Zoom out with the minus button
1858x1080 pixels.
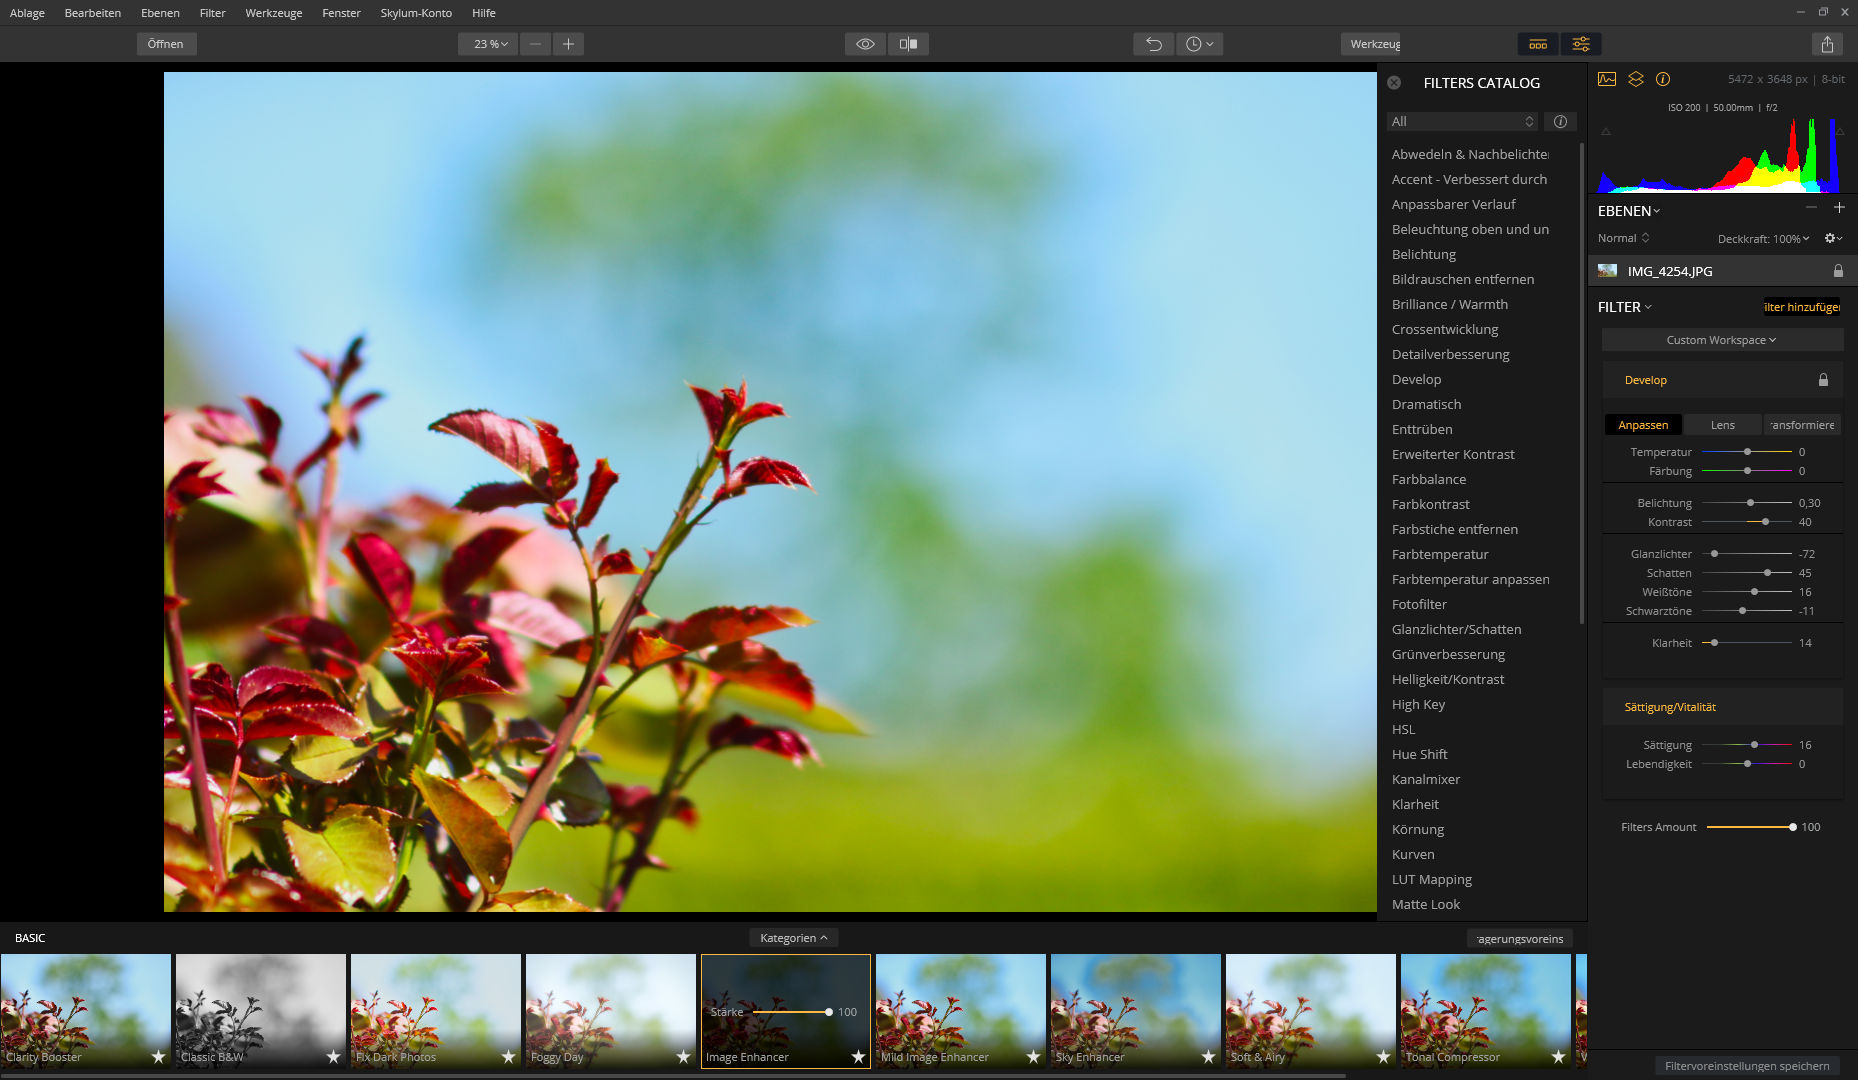pos(535,44)
